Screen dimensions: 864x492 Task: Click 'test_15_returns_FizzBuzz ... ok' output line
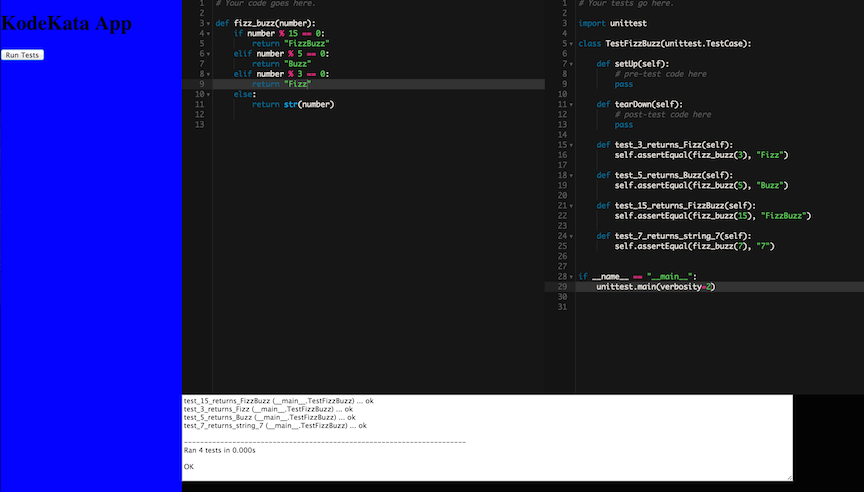279,401
